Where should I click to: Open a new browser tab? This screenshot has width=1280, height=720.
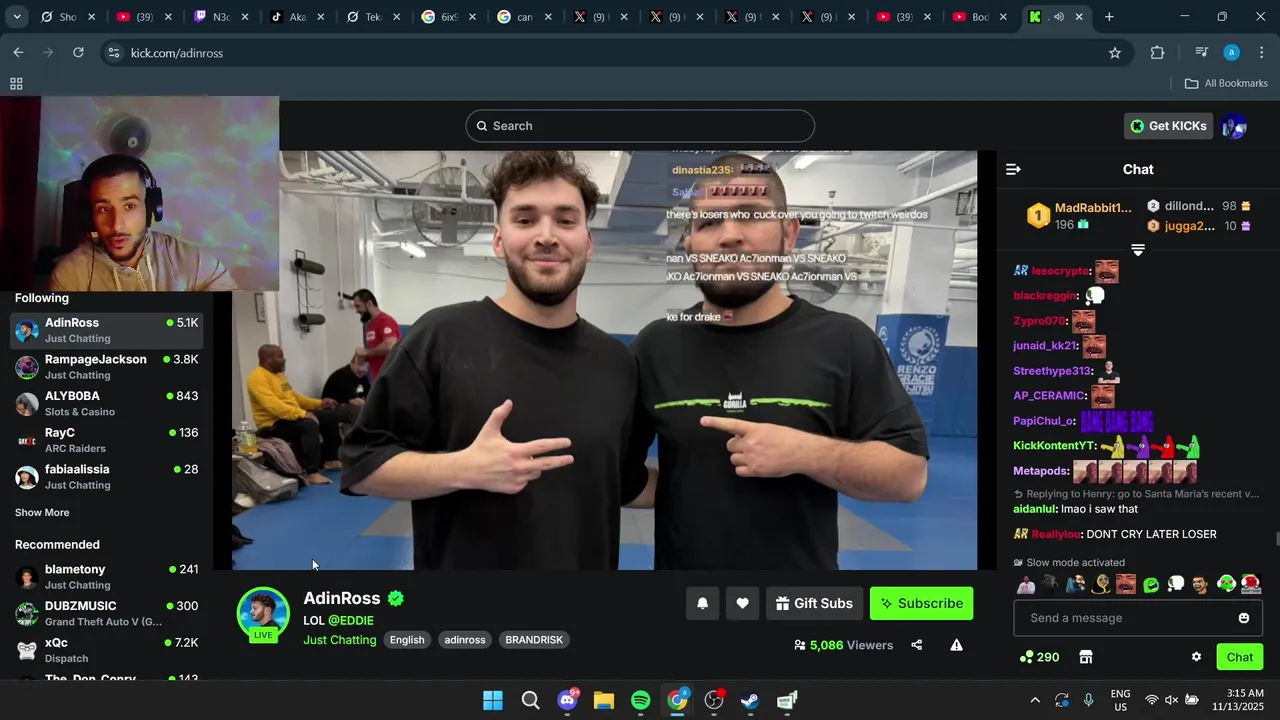click(1109, 17)
